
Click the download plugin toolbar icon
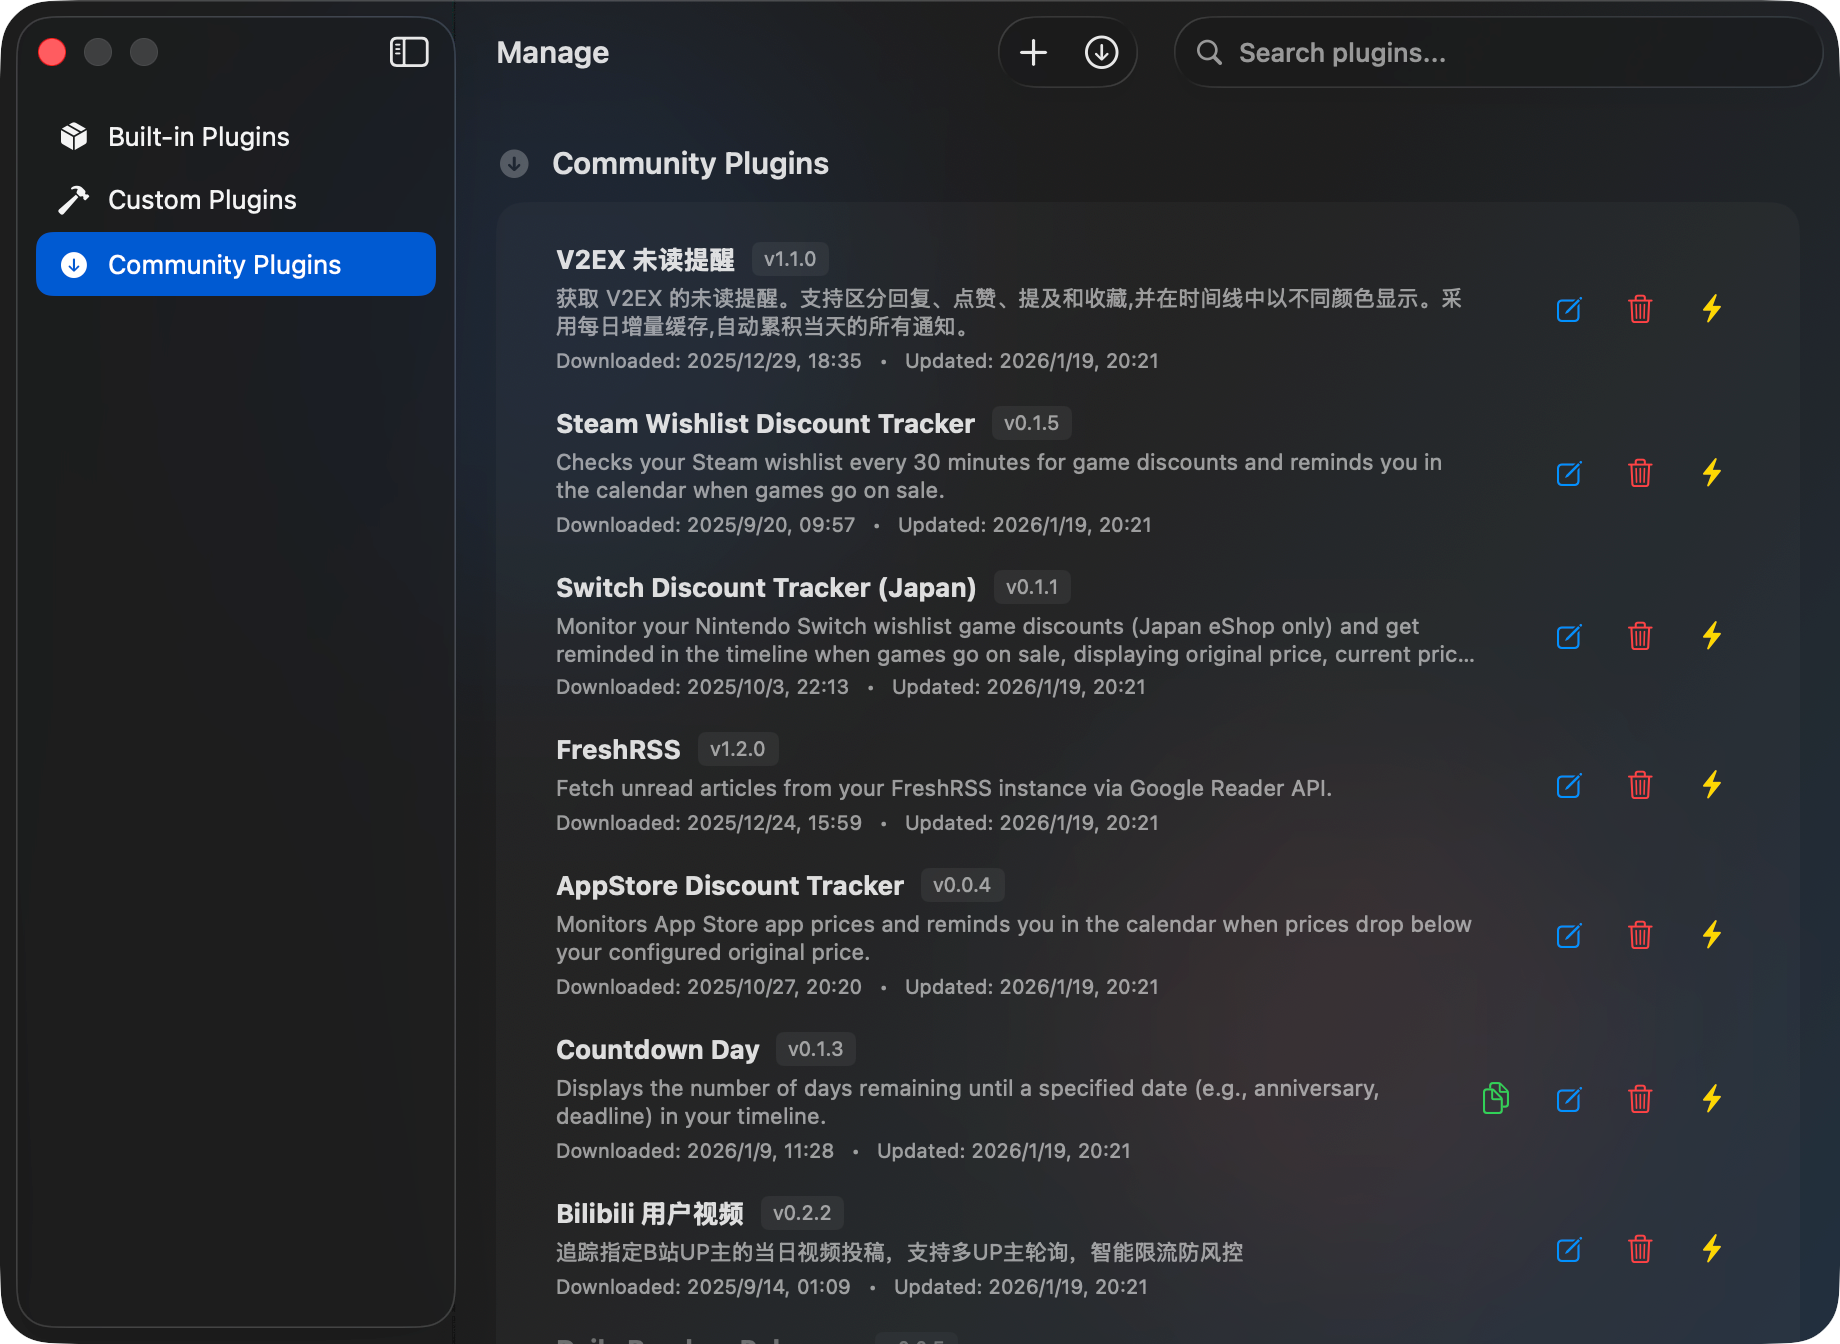(1101, 52)
